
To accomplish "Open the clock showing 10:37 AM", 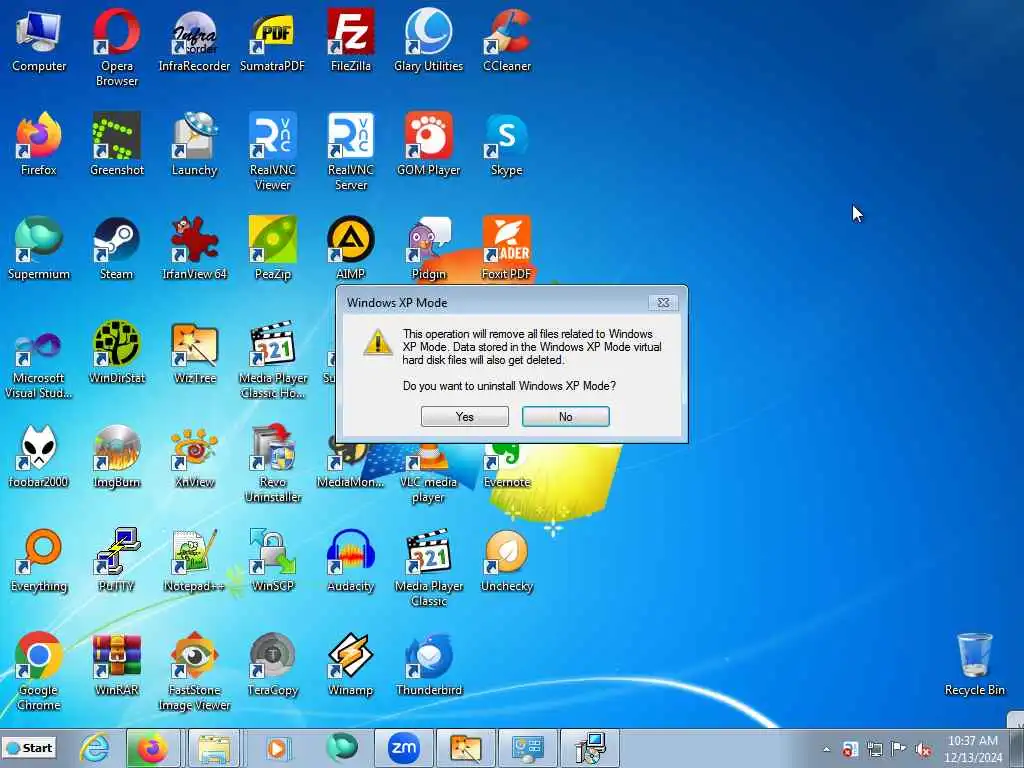I will click(x=973, y=748).
